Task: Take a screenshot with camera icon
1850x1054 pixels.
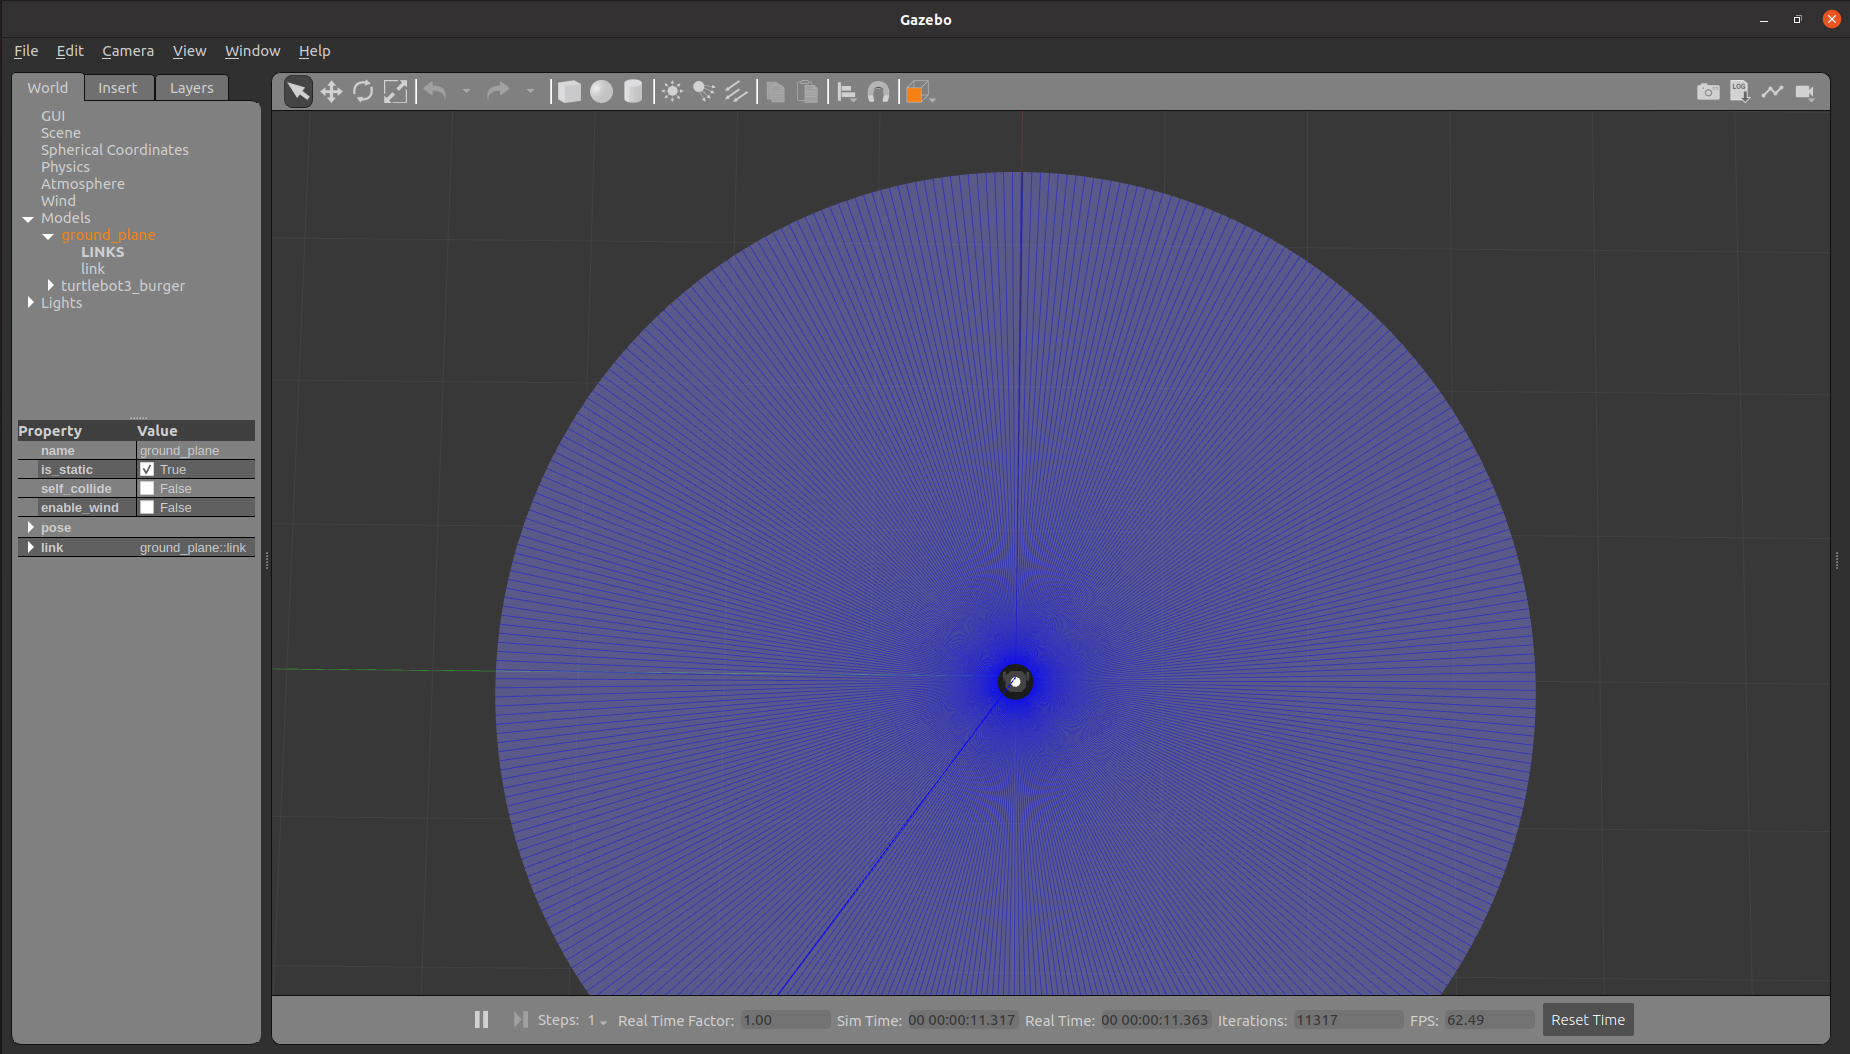Action: click(x=1708, y=92)
